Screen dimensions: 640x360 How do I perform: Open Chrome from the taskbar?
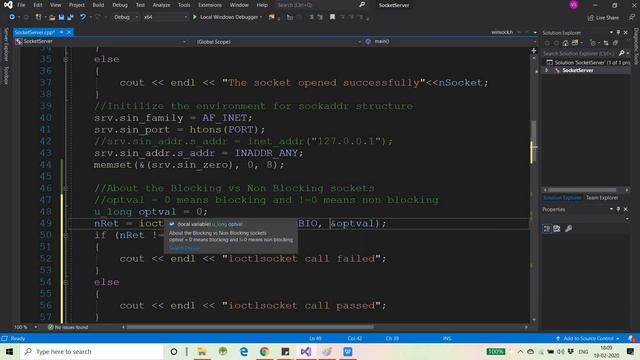point(264,351)
